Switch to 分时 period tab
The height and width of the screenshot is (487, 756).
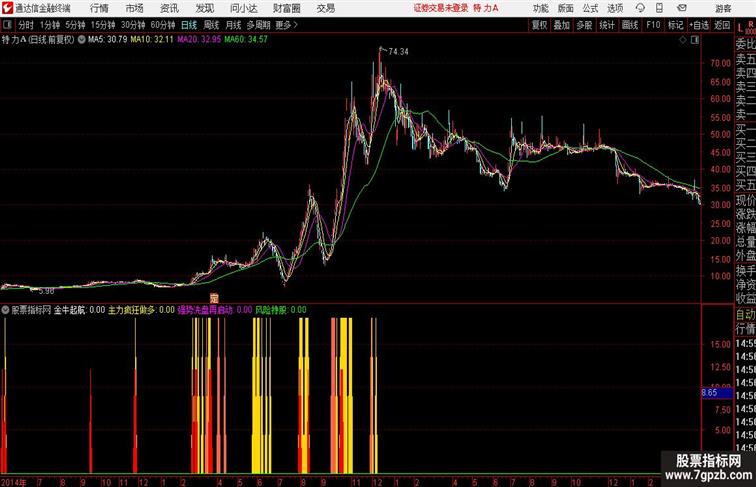(26, 25)
